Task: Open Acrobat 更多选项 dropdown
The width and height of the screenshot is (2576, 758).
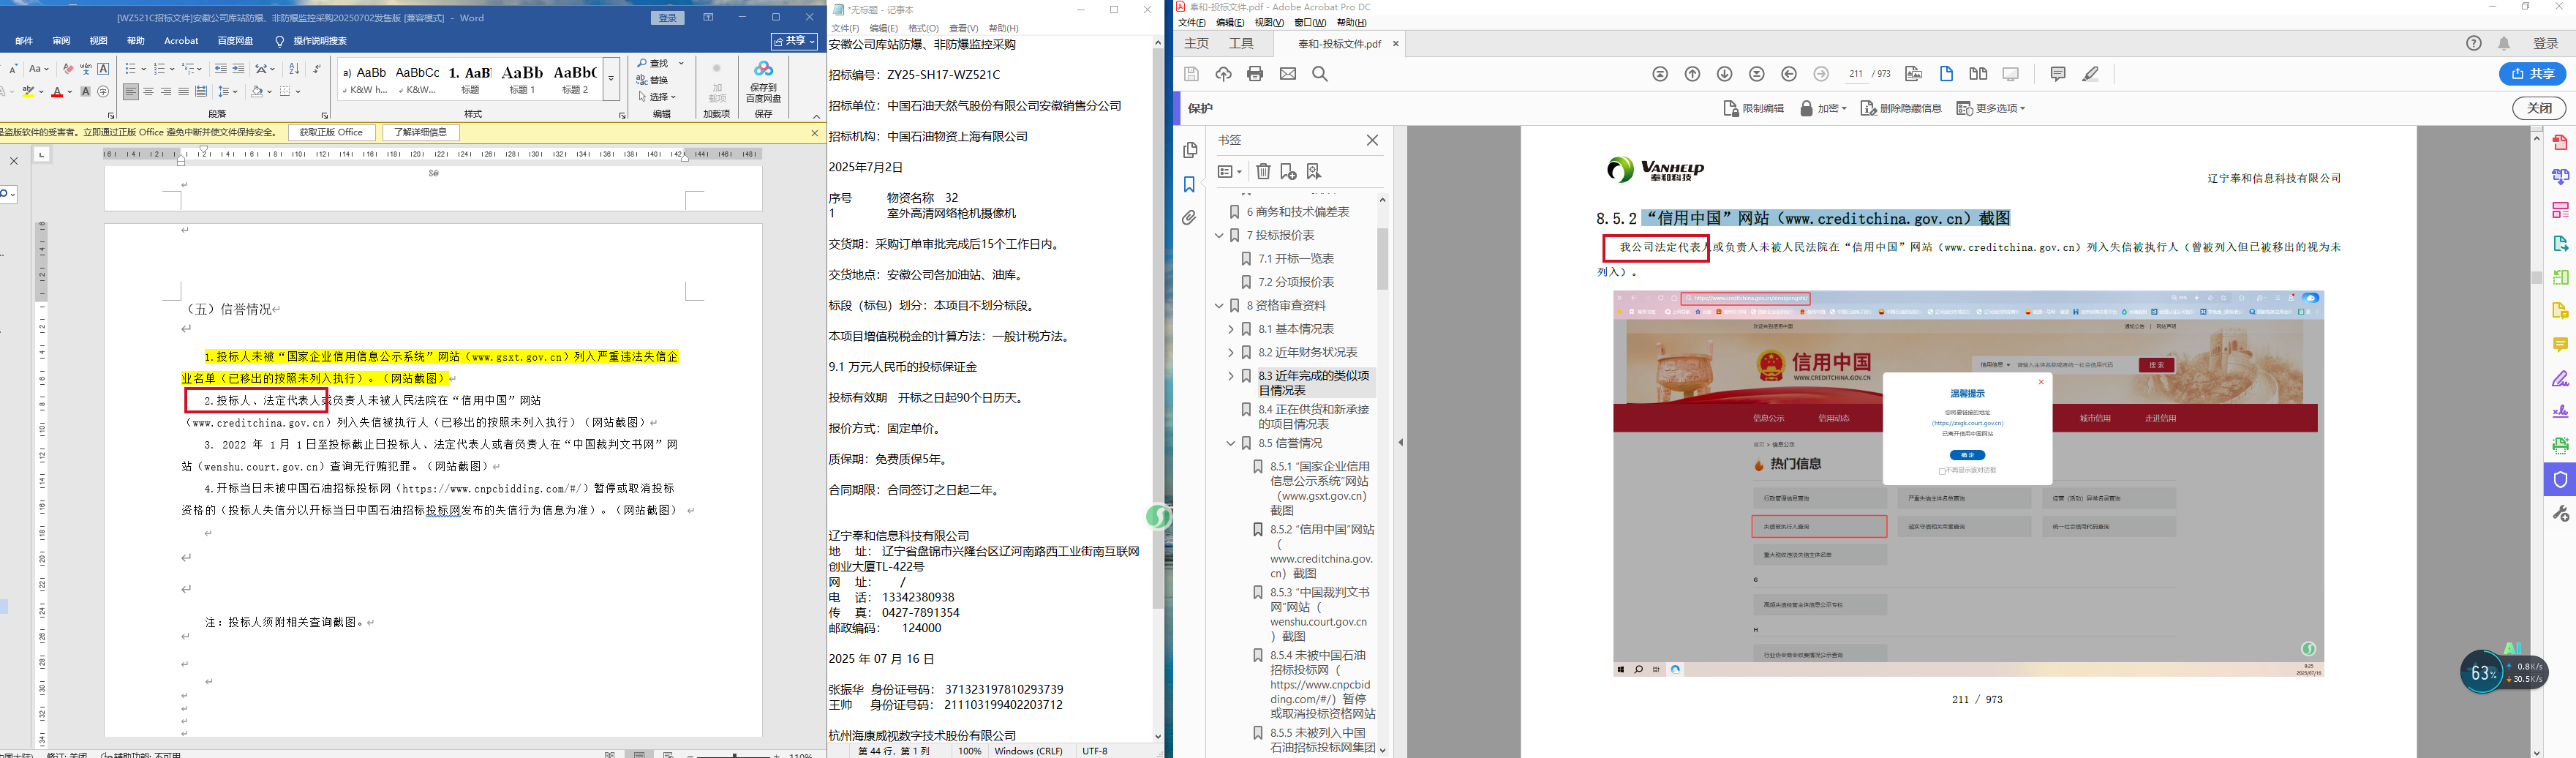Action: pyautogui.click(x=1991, y=108)
